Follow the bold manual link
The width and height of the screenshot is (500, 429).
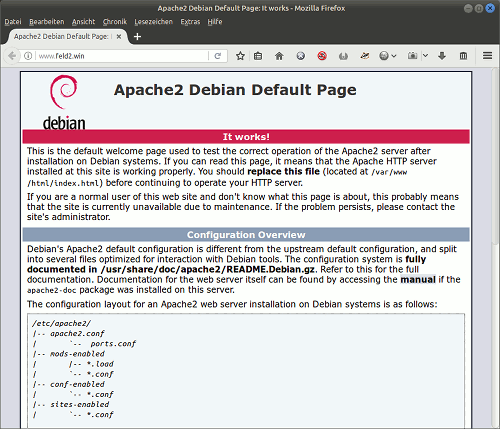click(x=418, y=279)
